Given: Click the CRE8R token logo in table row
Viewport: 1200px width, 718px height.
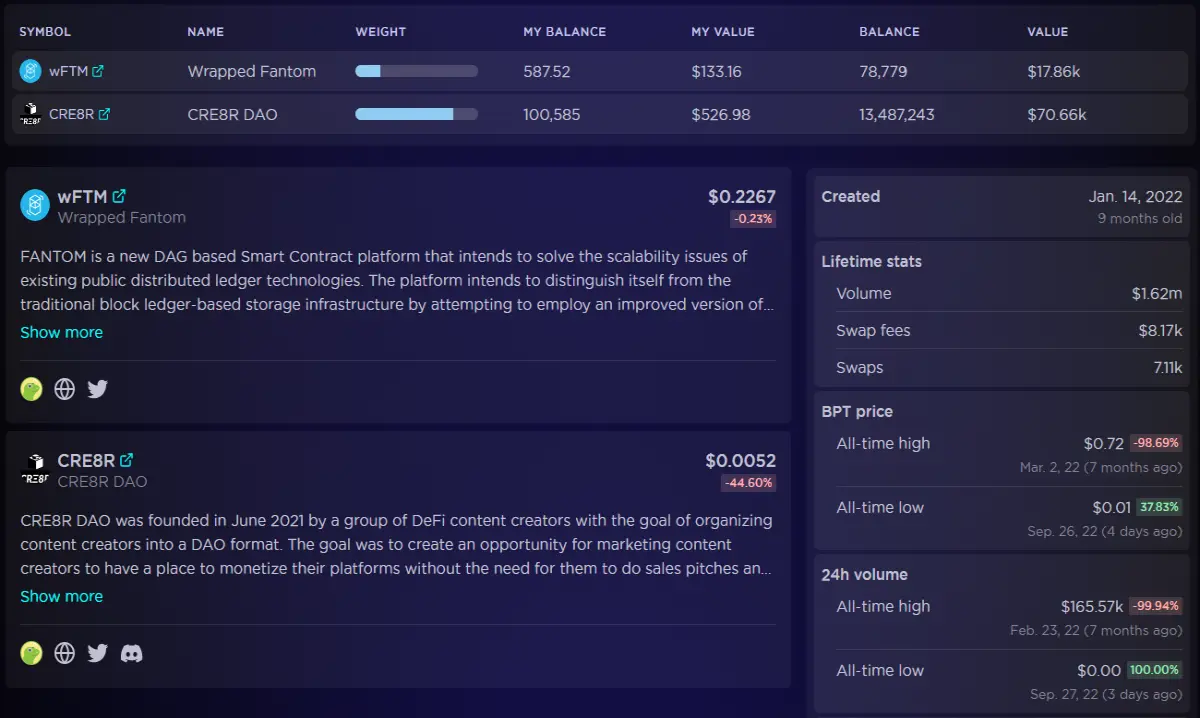Looking at the screenshot, I should tap(31, 114).
